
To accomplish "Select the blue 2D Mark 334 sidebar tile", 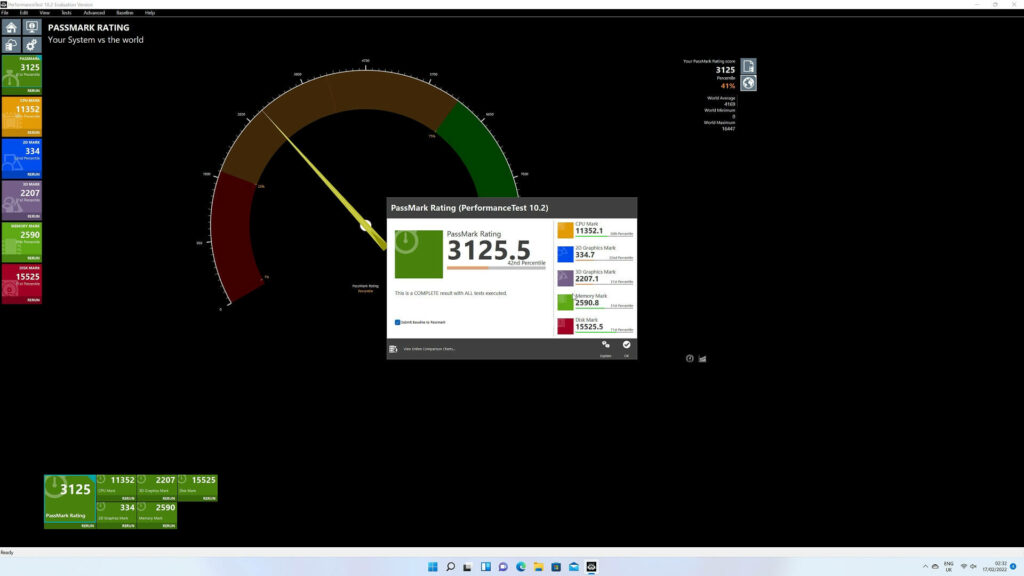I will (x=22, y=157).
